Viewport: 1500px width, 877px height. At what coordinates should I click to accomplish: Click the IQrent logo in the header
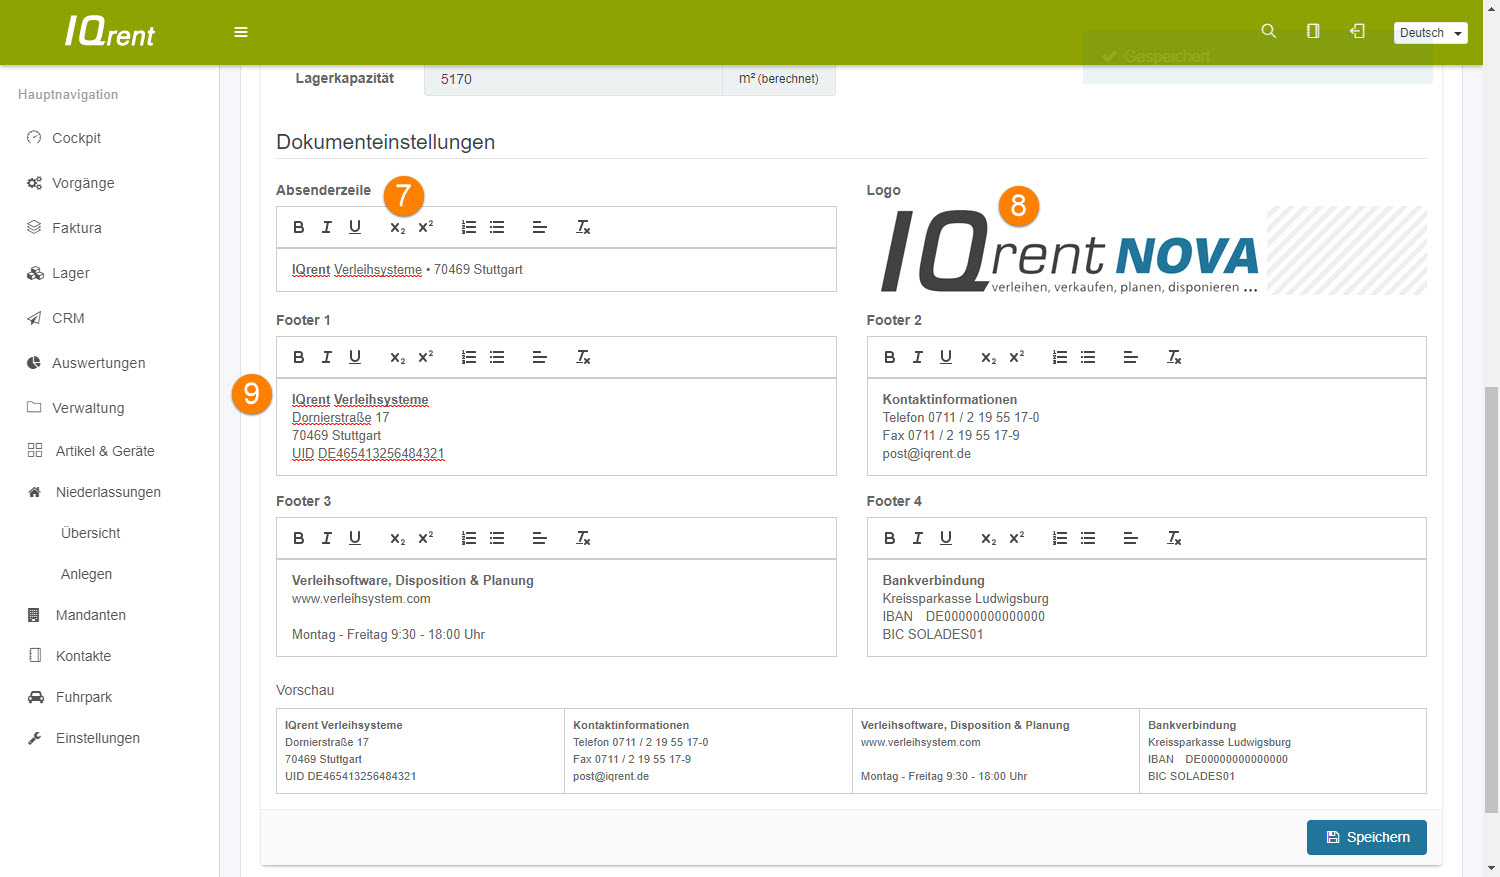point(110,32)
